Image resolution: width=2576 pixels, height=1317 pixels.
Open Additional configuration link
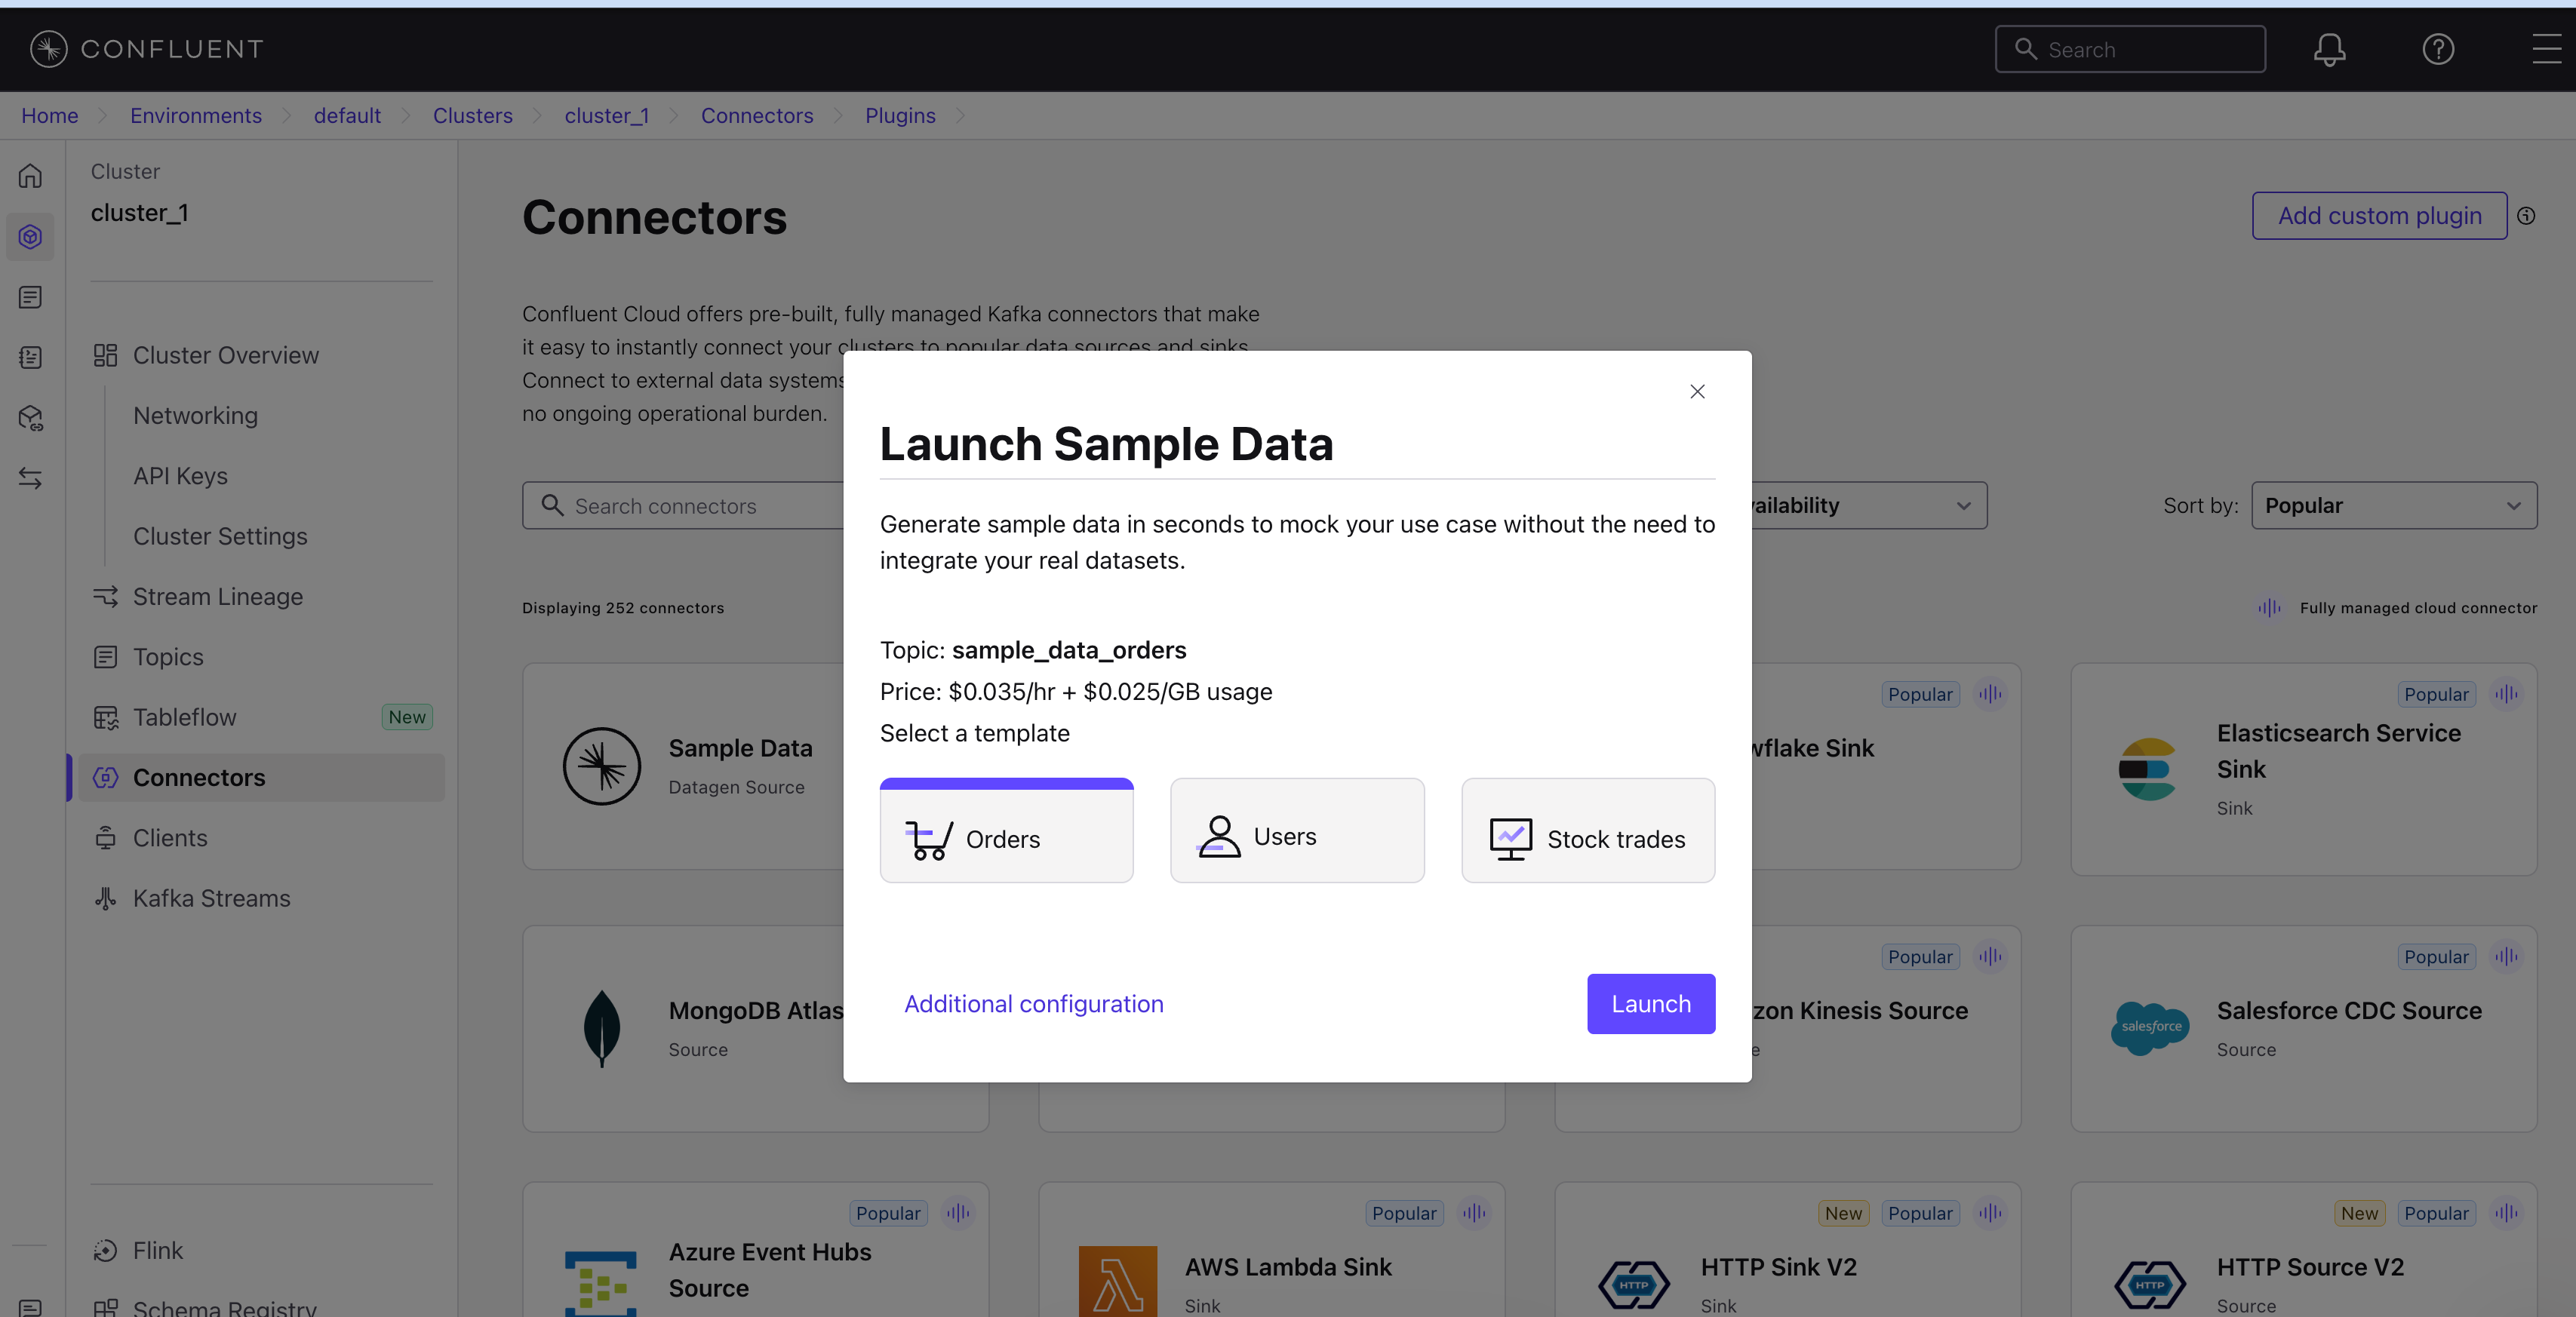tap(1034, 1003)
